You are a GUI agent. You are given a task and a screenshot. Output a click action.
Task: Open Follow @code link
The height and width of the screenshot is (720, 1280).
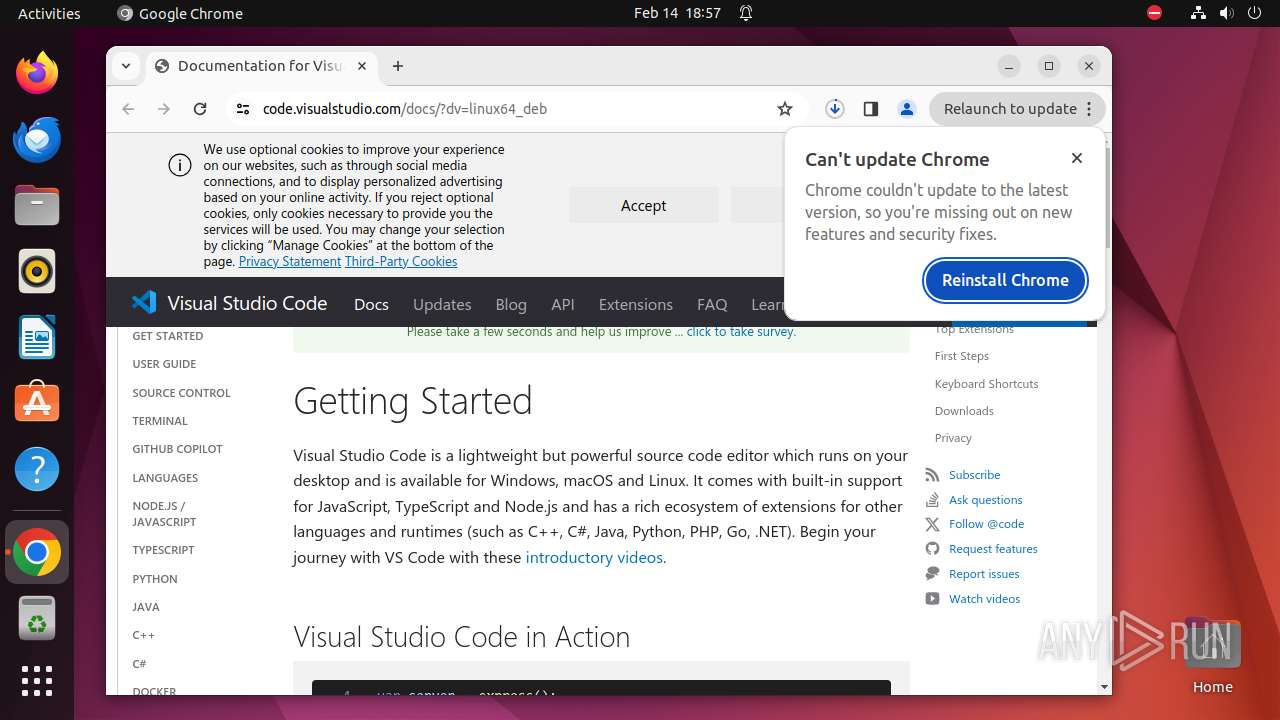(987, 524)
